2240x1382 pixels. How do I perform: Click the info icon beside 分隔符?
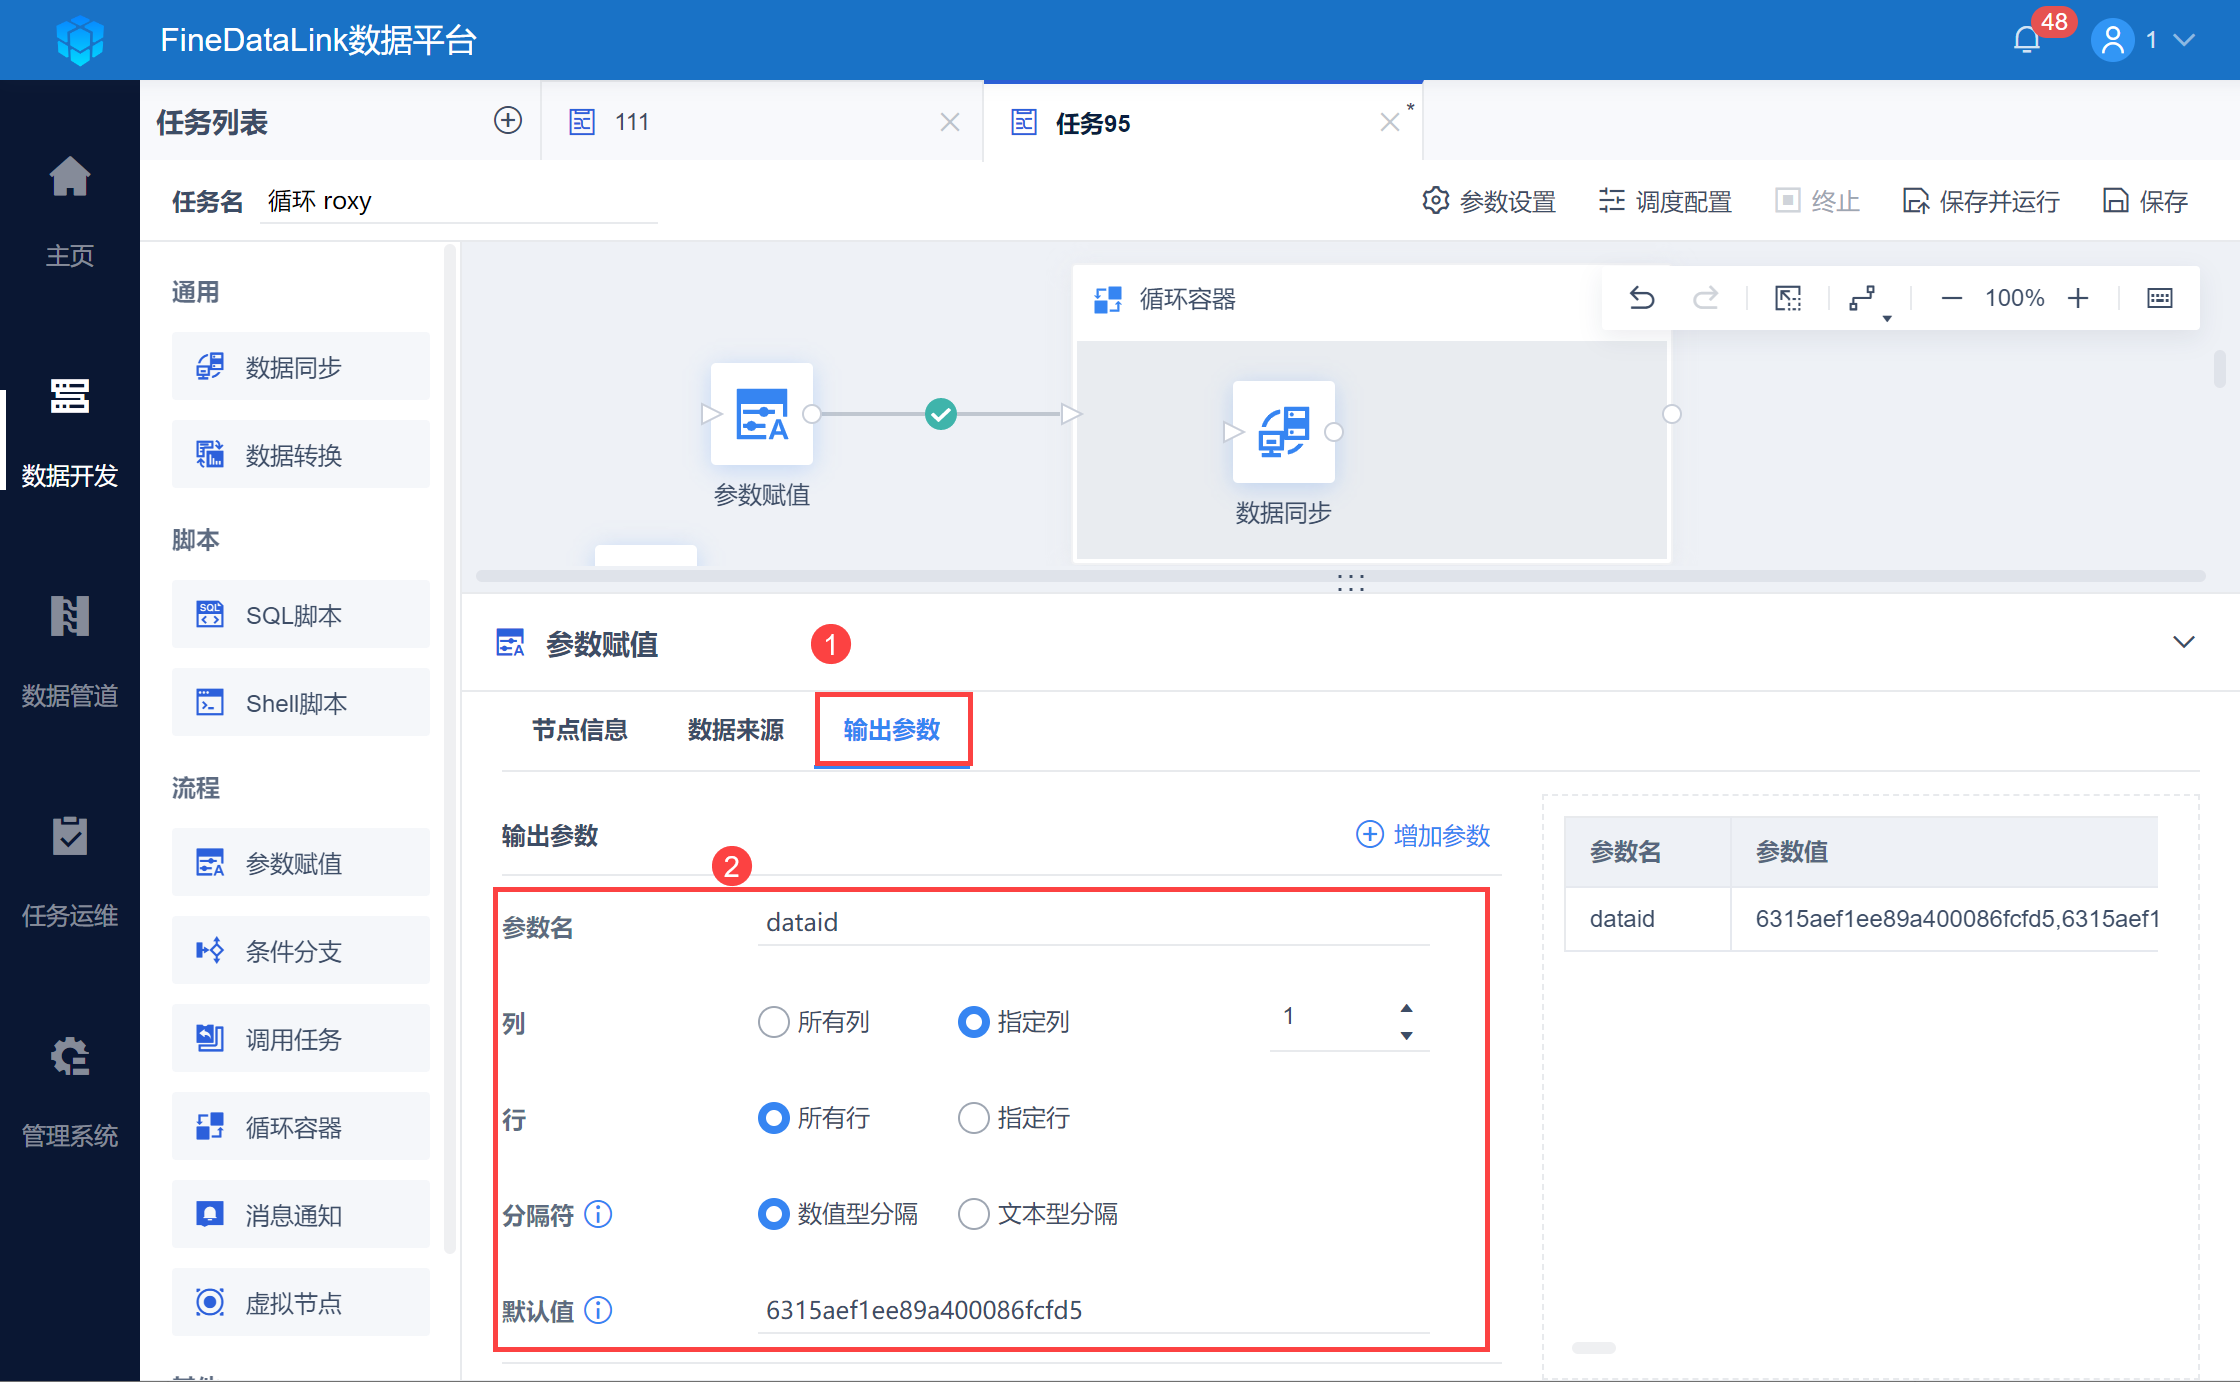coord(598,1214)
